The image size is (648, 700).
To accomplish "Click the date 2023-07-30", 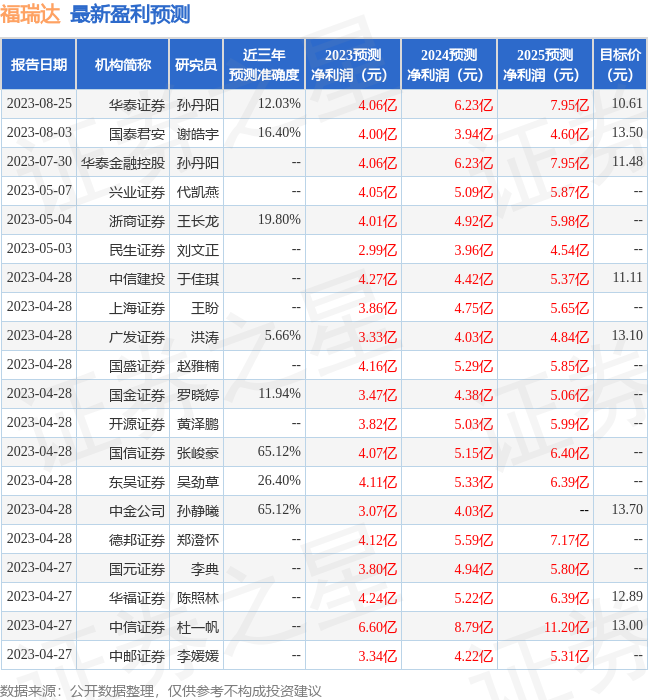I will [39, 162].
